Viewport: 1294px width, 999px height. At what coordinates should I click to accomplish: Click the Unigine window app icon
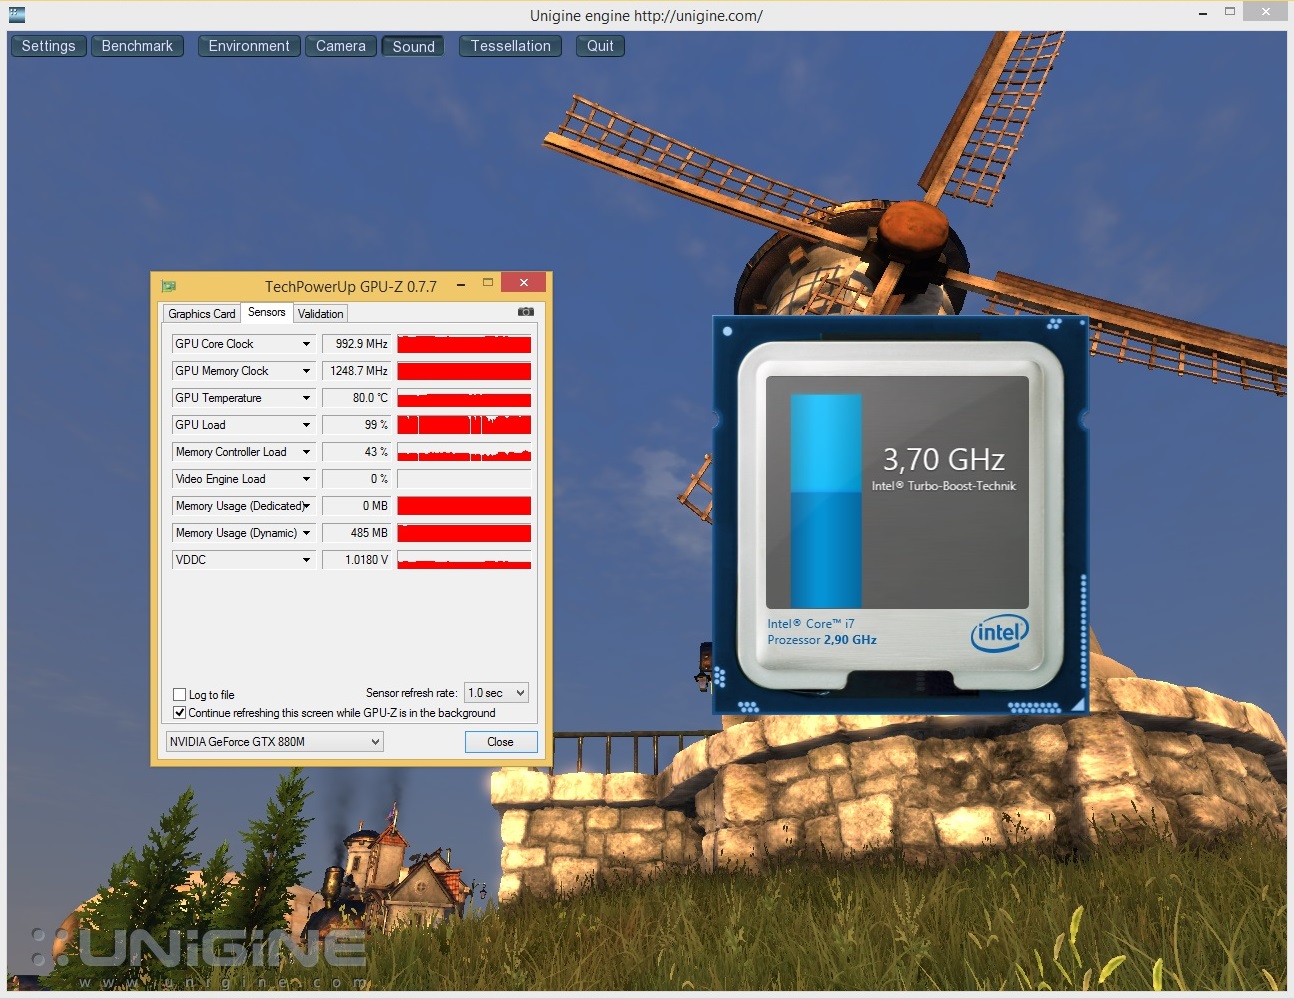16,14
